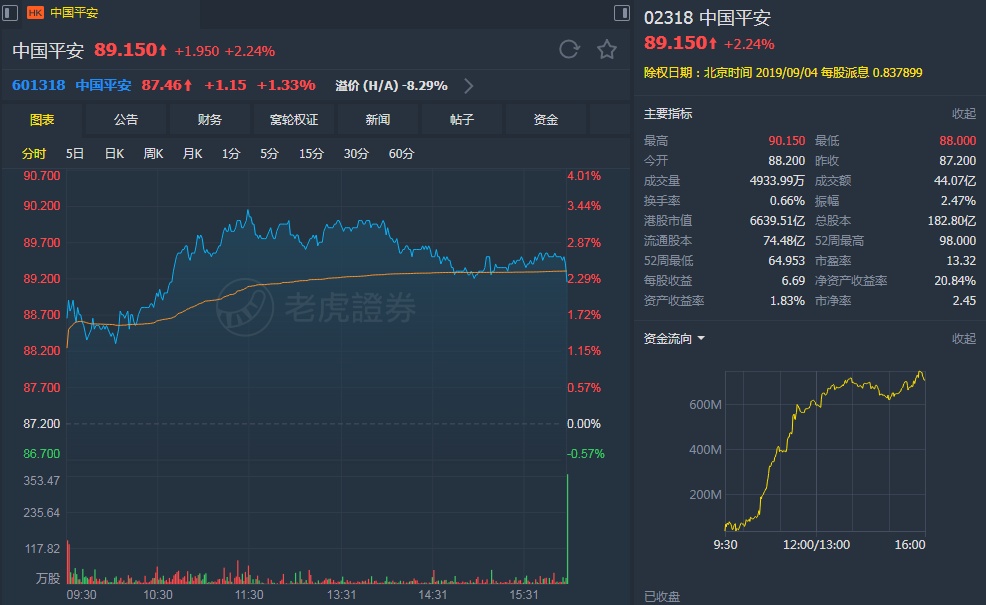Choose the 15分 chart interval
Screen dimensions: 986x605
(x=311, y=154)
